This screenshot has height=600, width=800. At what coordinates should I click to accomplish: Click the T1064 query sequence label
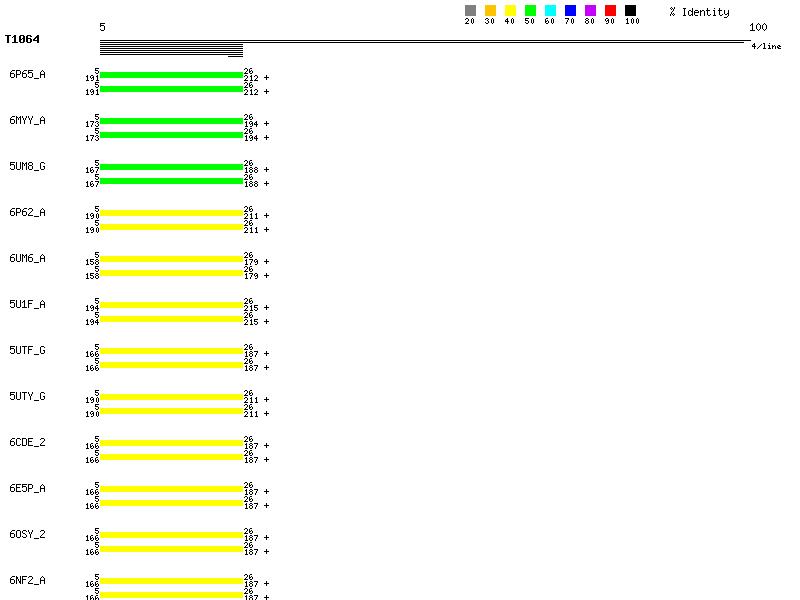tap(22, 40)
